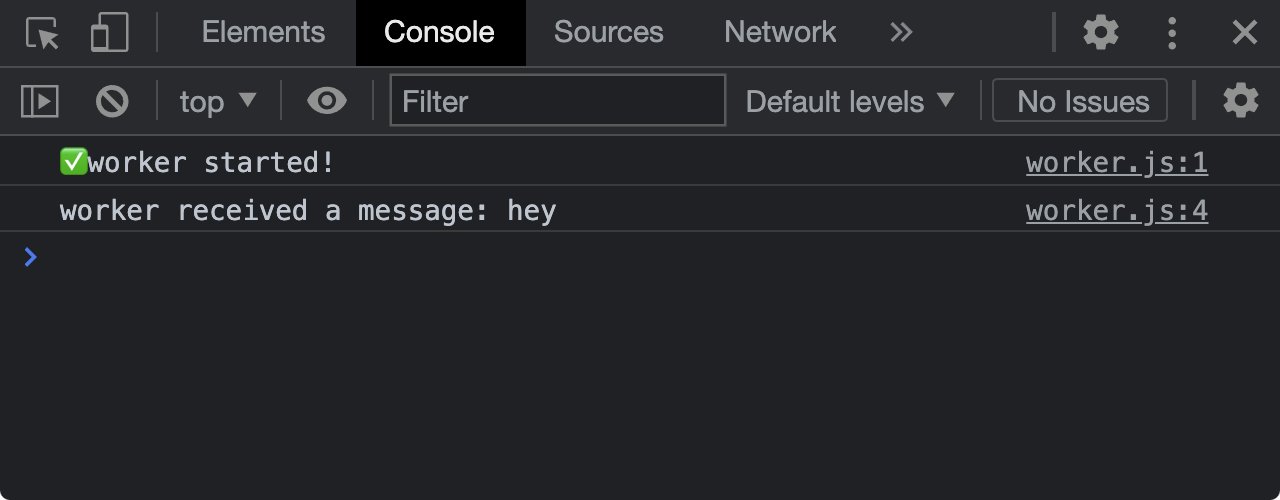Close the DevTools panel

coord(1244,33)
